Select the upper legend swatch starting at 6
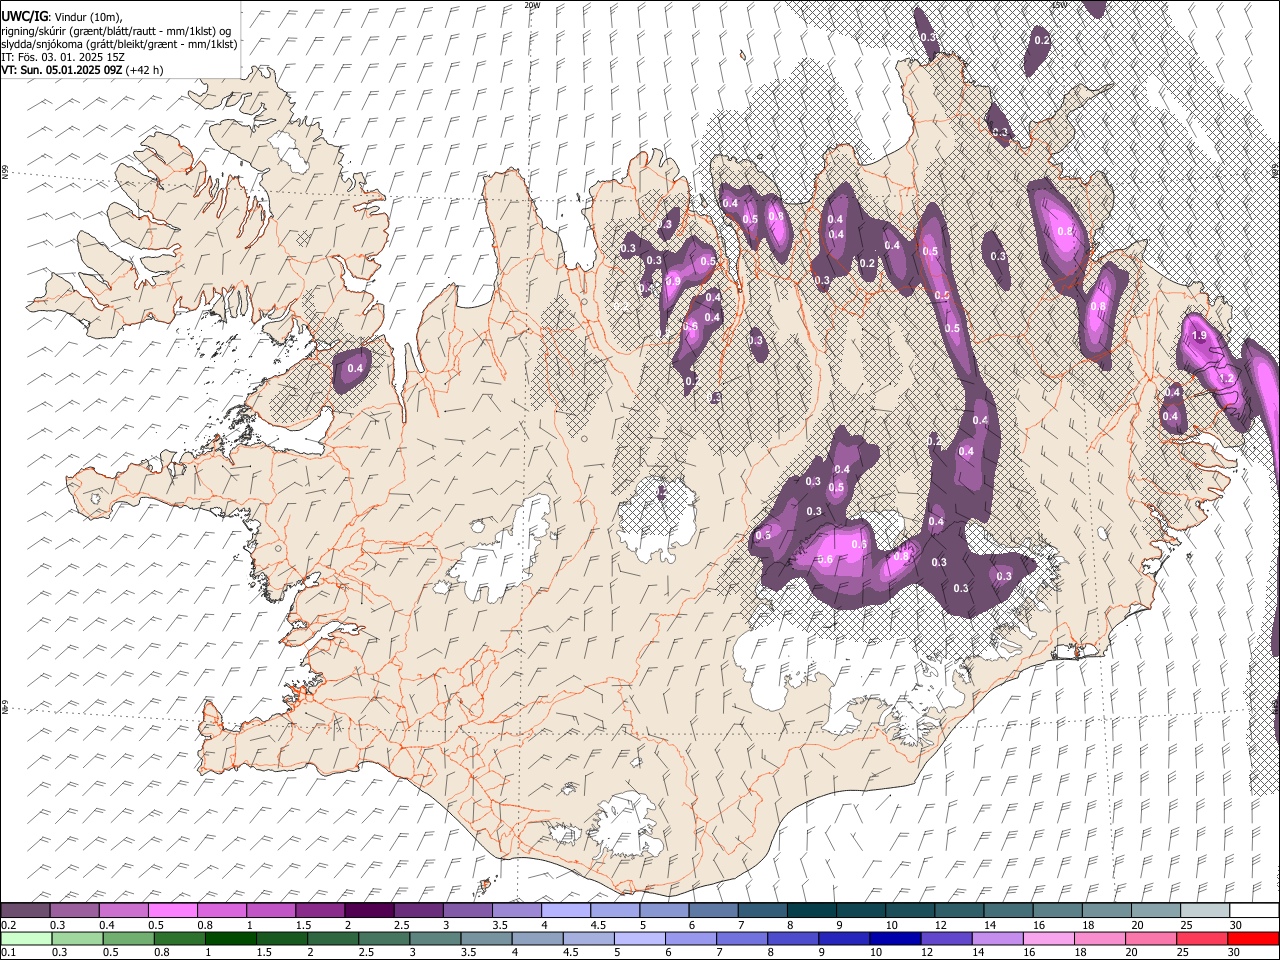1280x960 pixels. [713, 910]
